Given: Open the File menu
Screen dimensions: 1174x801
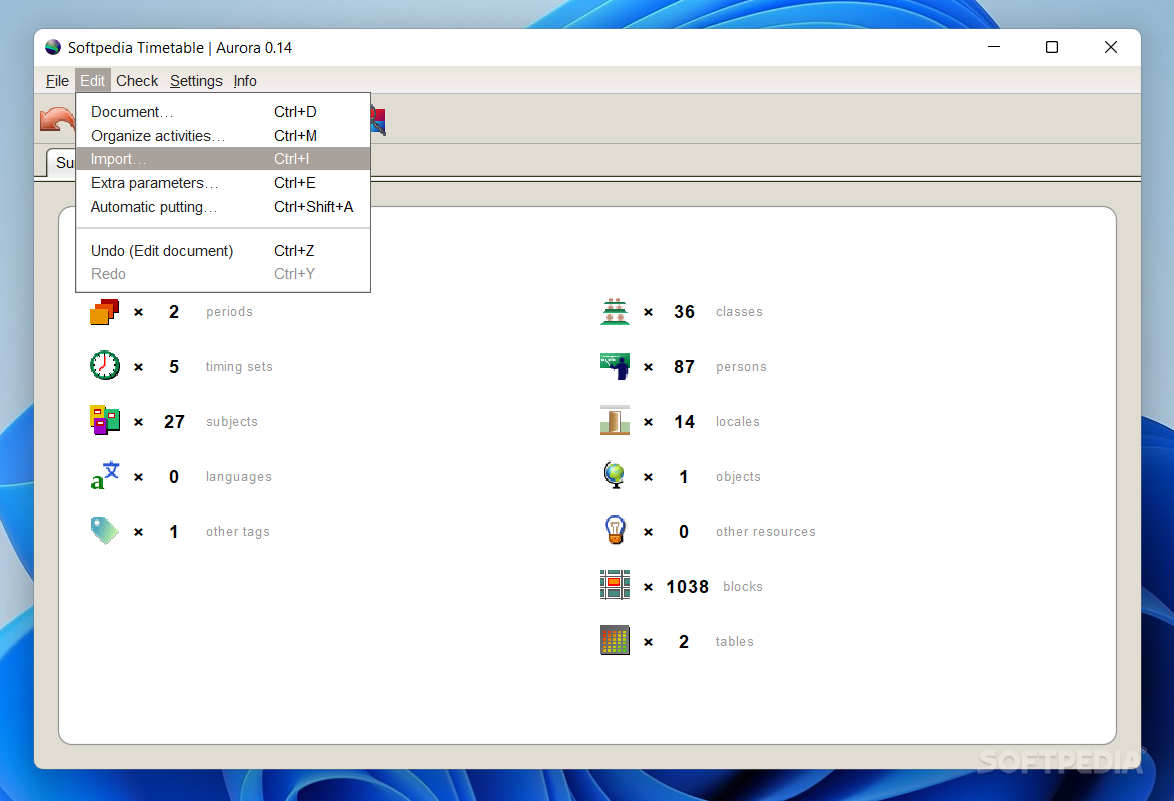Looking at the screenshot, I should [x=57, y=81].
